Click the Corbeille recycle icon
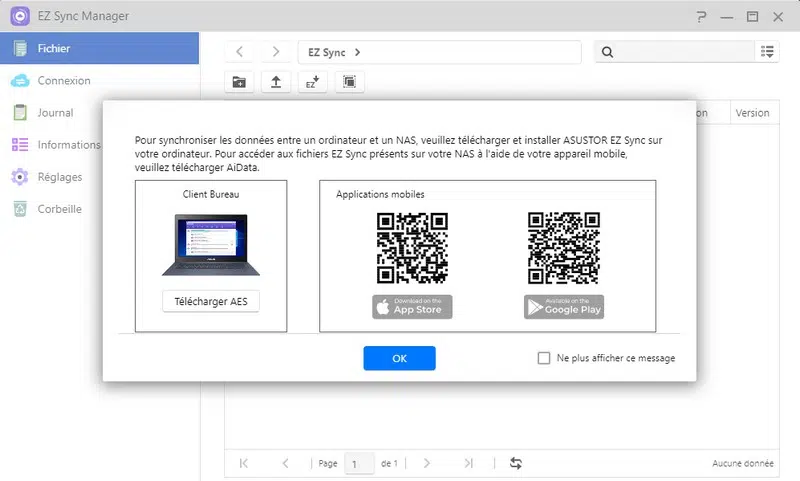Screen dimensions: 800x481 [20, 209]
